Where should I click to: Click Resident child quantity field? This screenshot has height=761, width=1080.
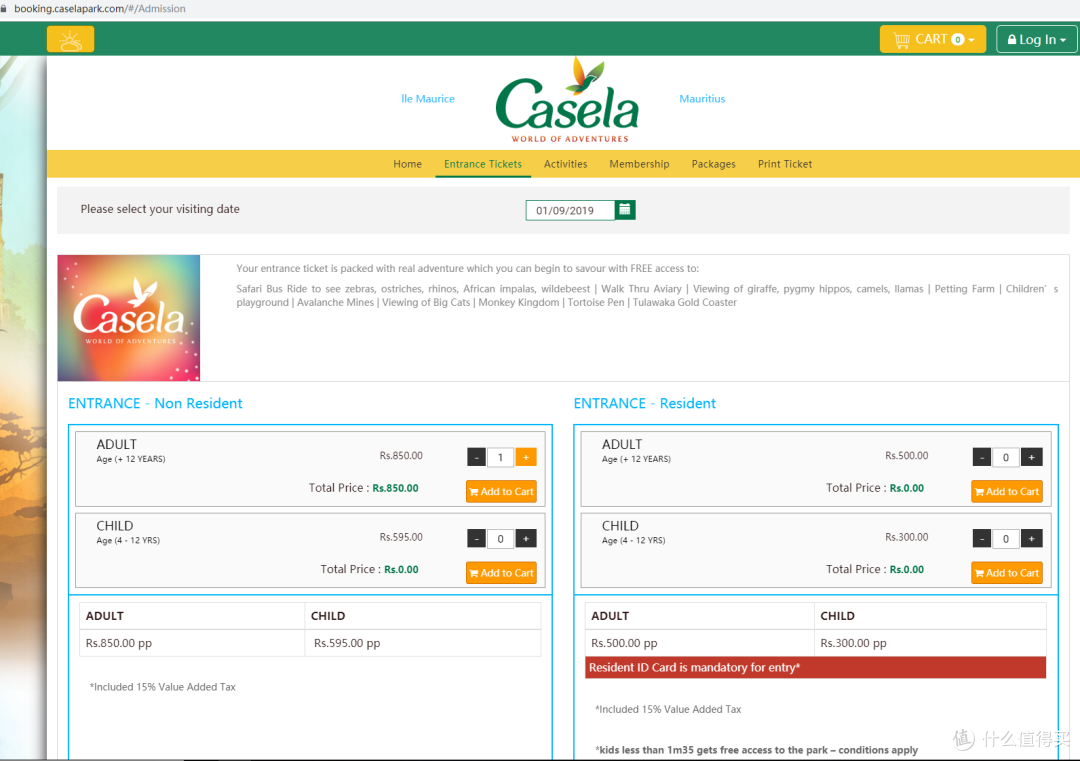click(1006, 539)
